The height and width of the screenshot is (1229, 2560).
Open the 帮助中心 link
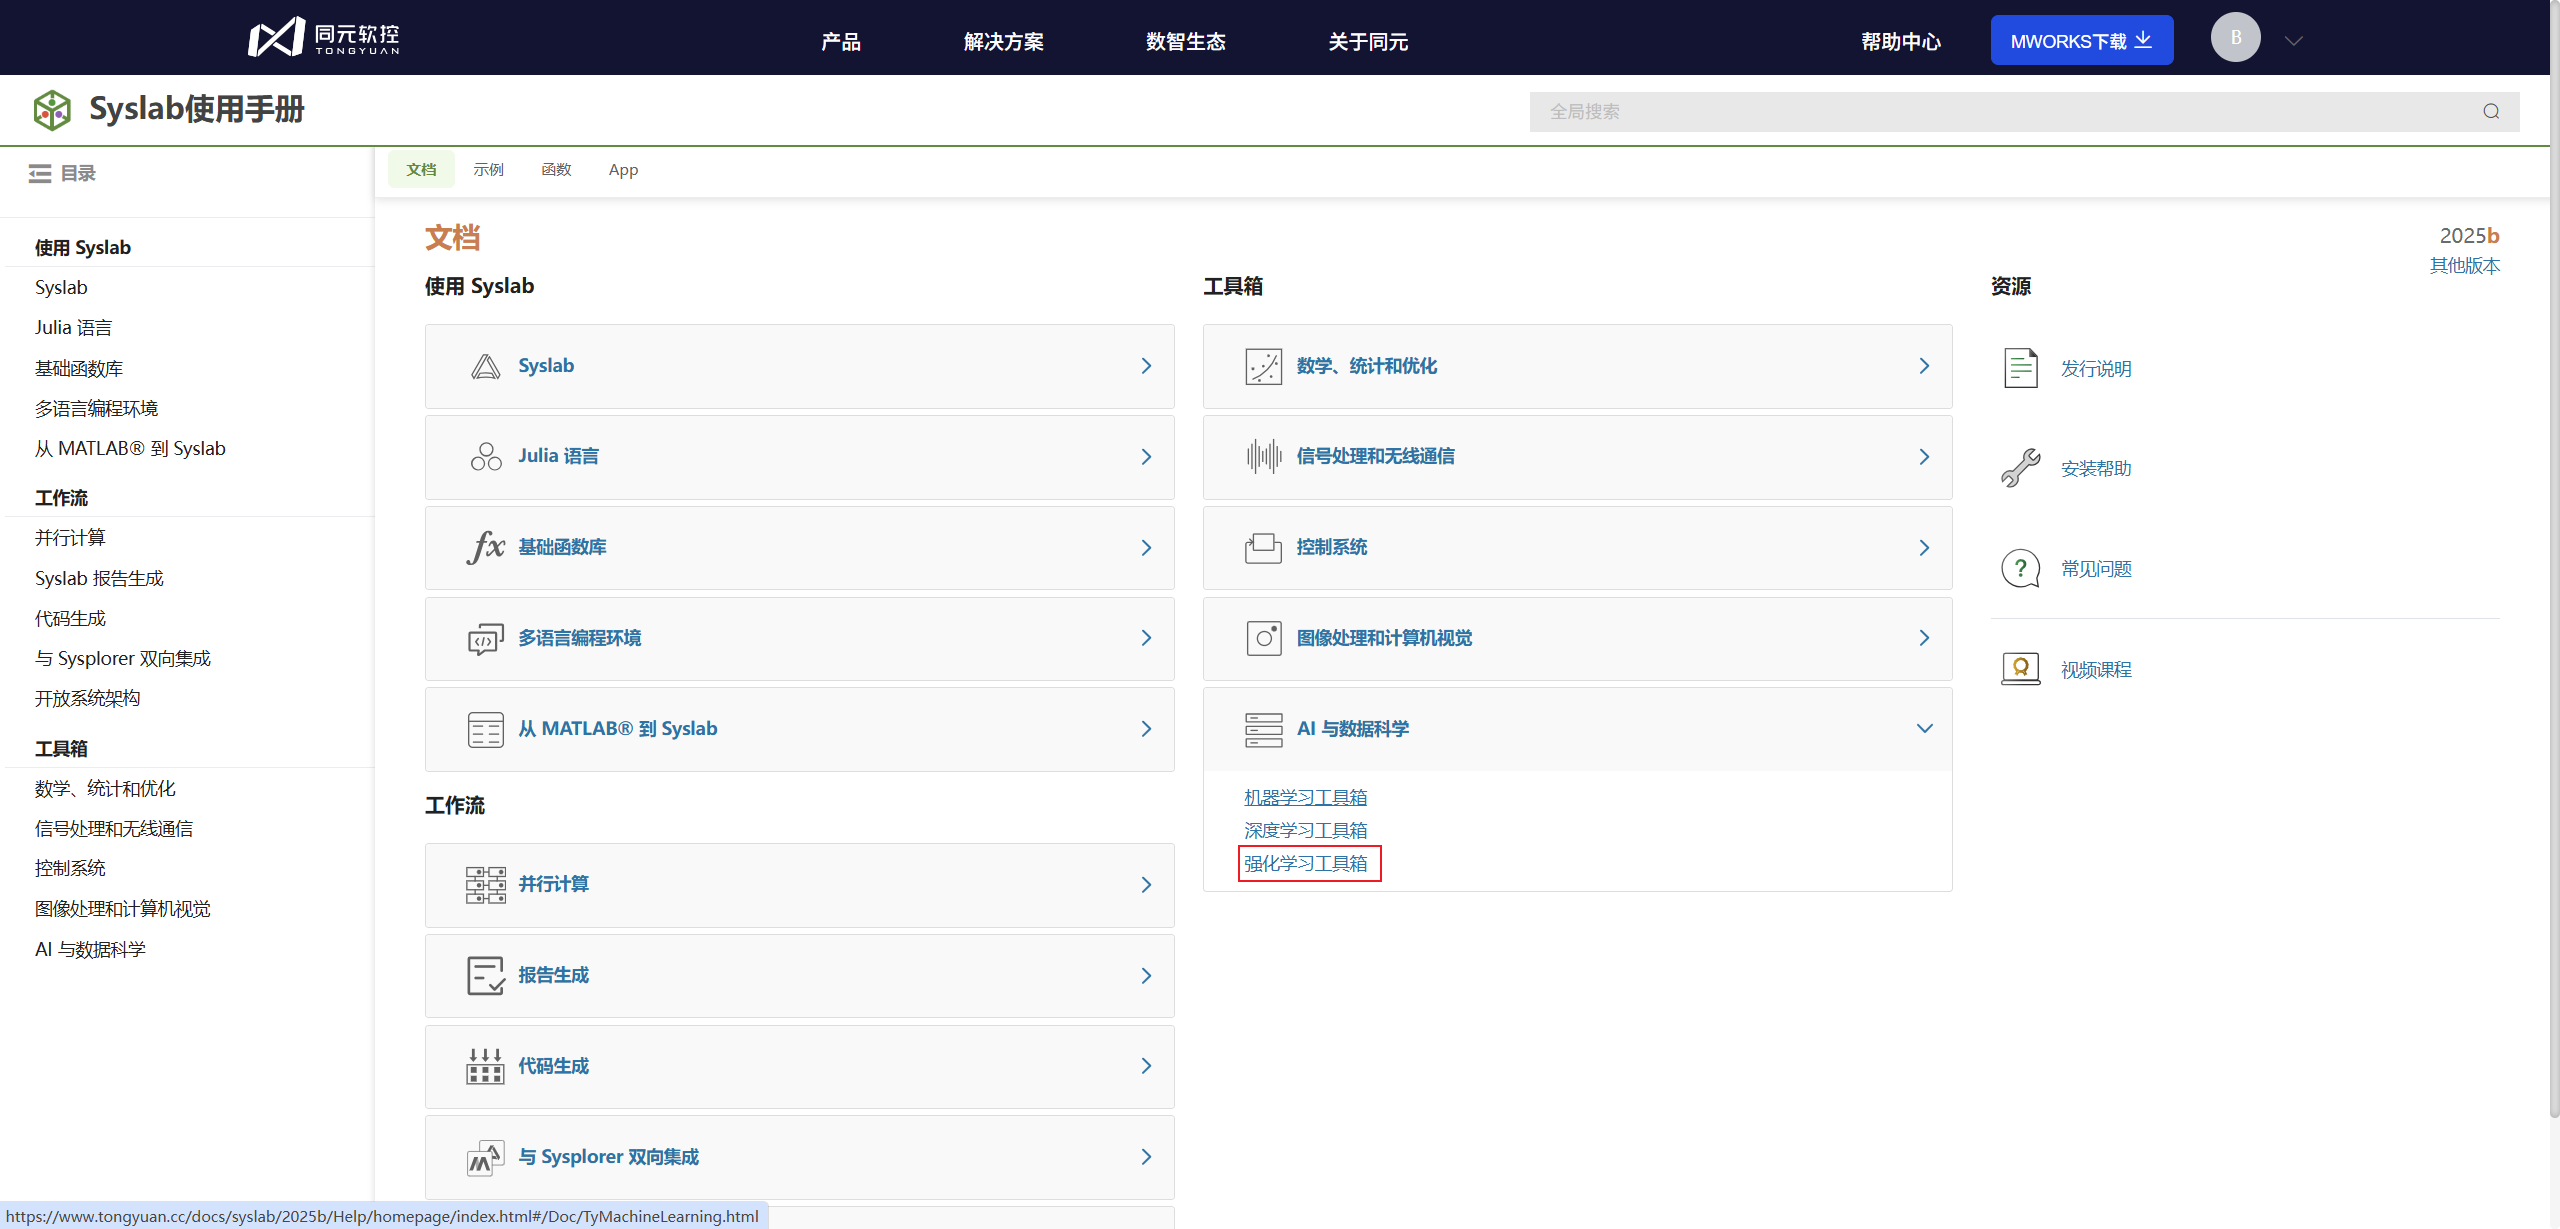1900,42
